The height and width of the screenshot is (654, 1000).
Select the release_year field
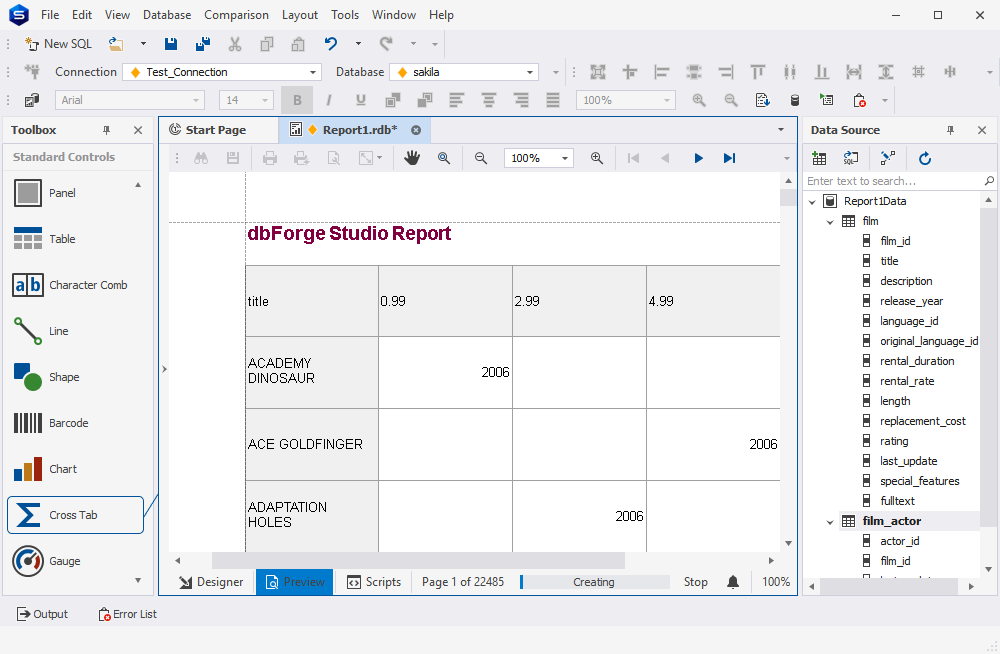point(911,301)
